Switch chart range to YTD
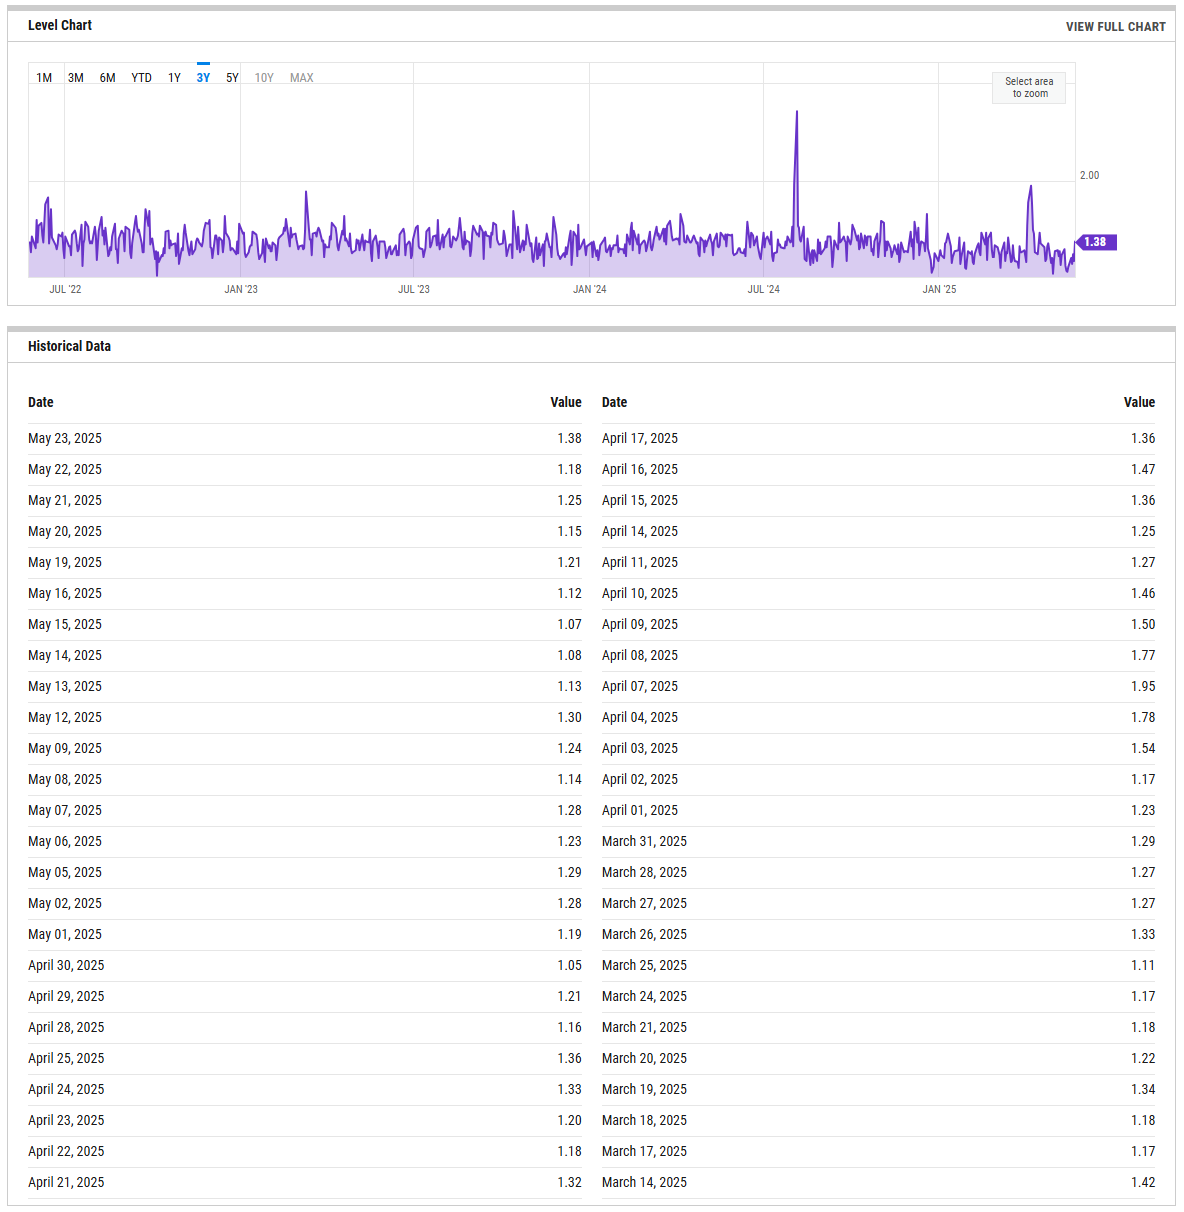This screenshot has height=1212, width=1184. point(142,78)
